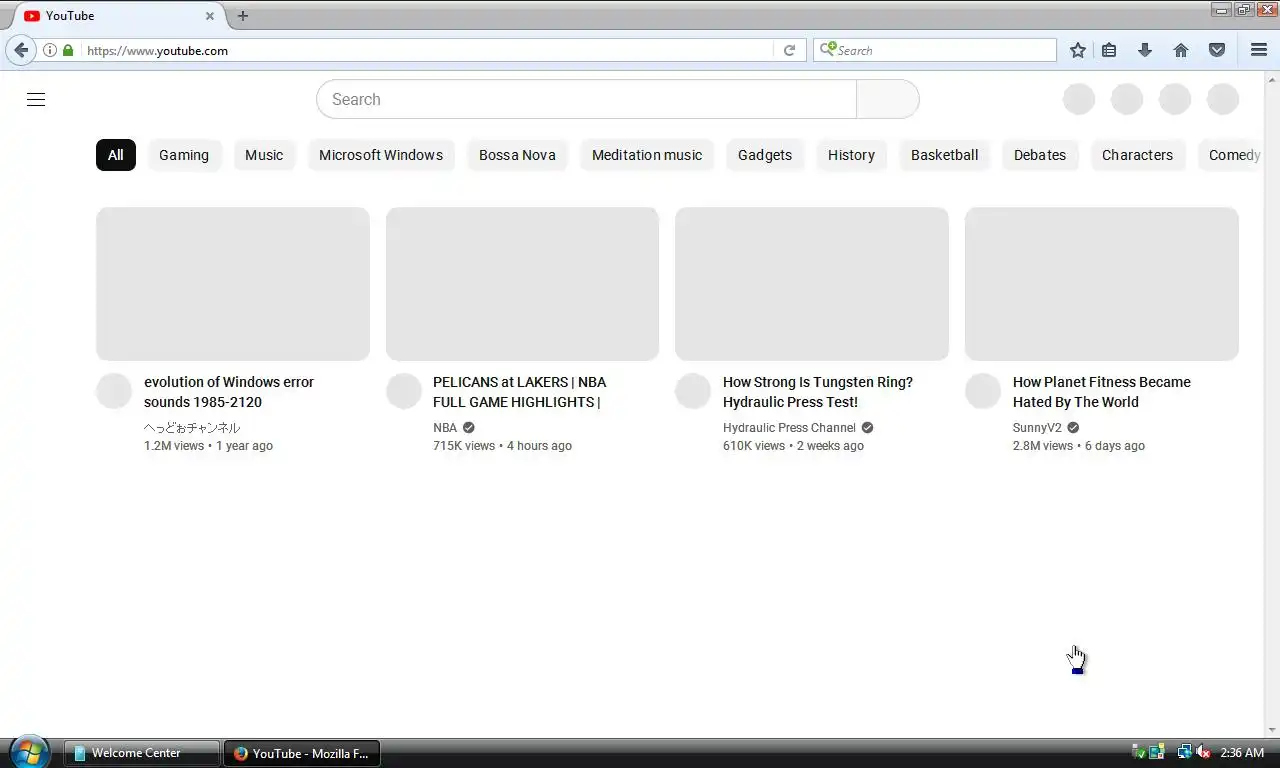Open PELICANS at LAKERS highlights title
Screen dimensions: 1280x768
520,392
